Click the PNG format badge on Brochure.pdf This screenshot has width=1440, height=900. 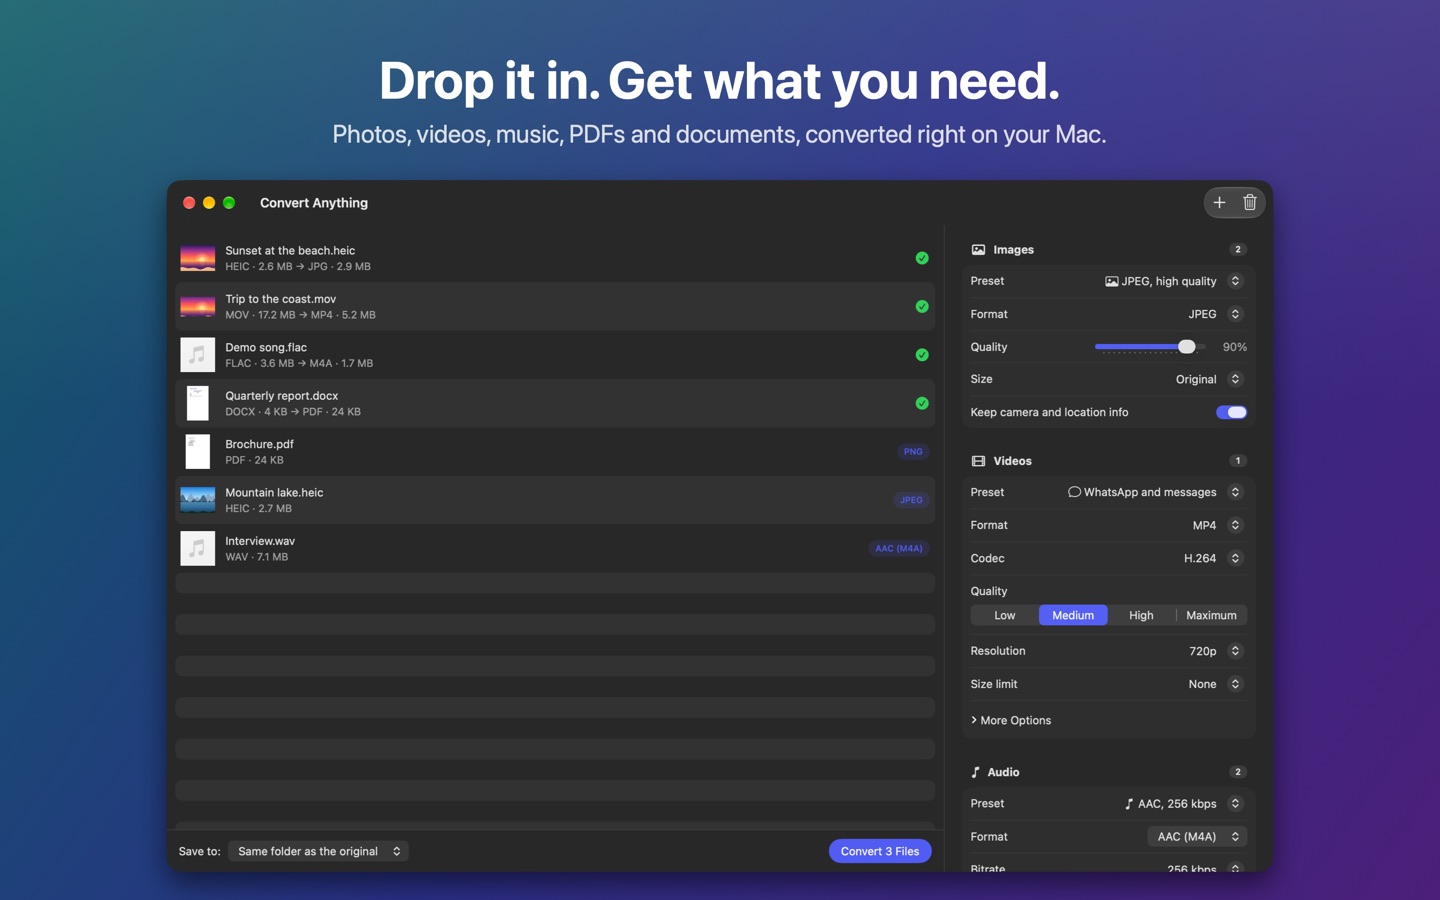pyautogui.click(x=913, y=452)
